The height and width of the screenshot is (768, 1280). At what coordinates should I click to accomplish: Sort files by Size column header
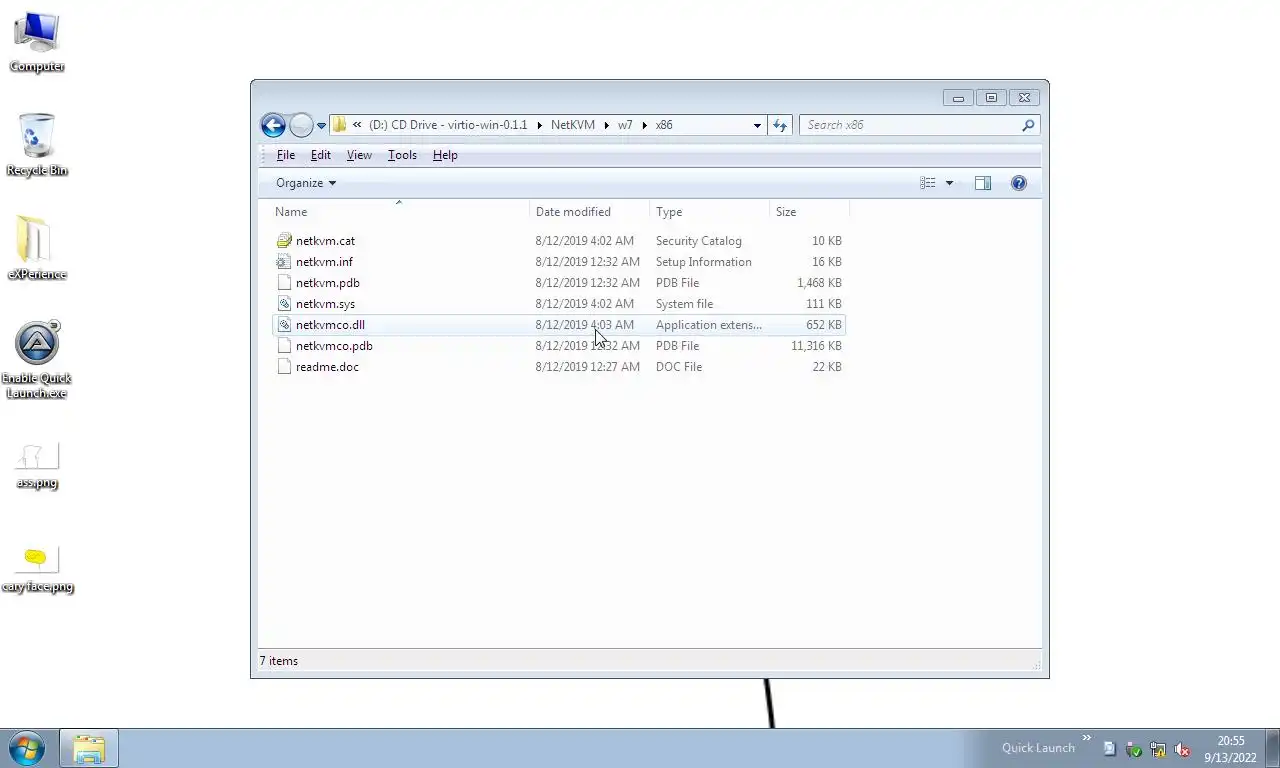810,212
